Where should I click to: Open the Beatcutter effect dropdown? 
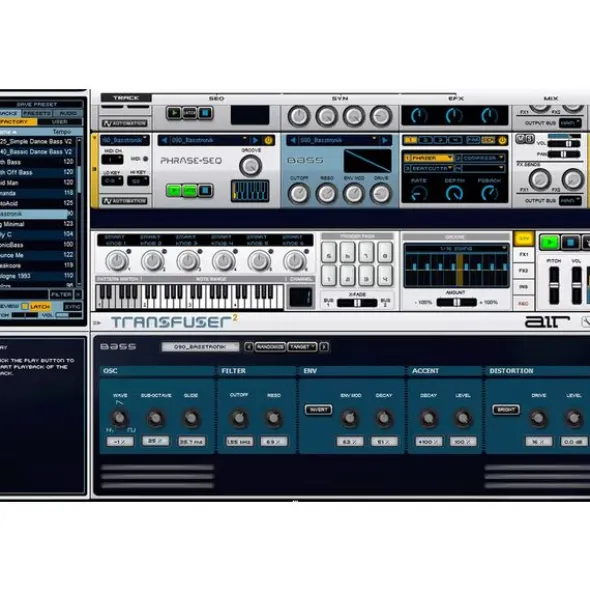(x=429, y=168)
